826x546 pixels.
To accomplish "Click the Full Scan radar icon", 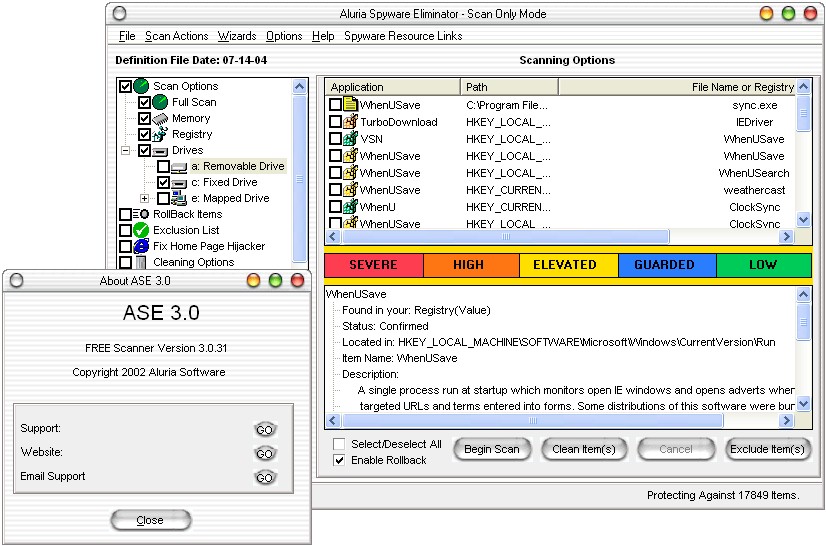I will pos(160,102).
